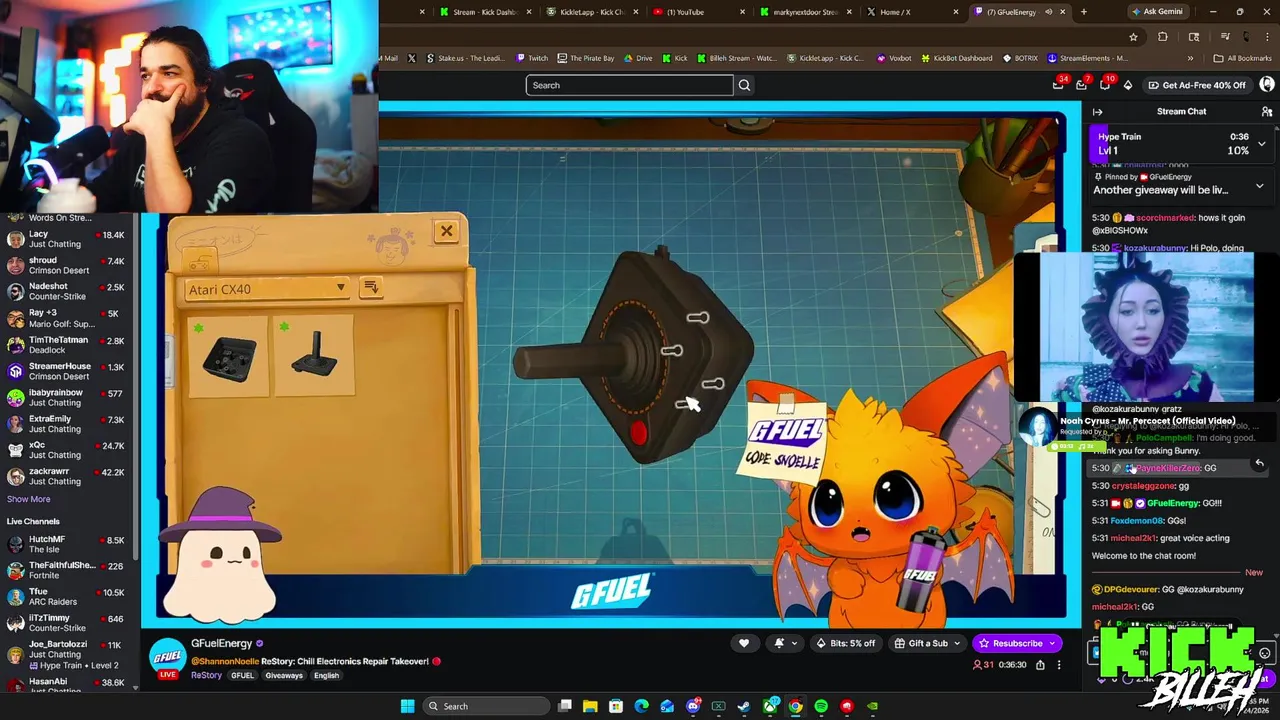Screen dimensions: 1280x720
Task: Click the Giveaways tag
Action: coord(284,676)
